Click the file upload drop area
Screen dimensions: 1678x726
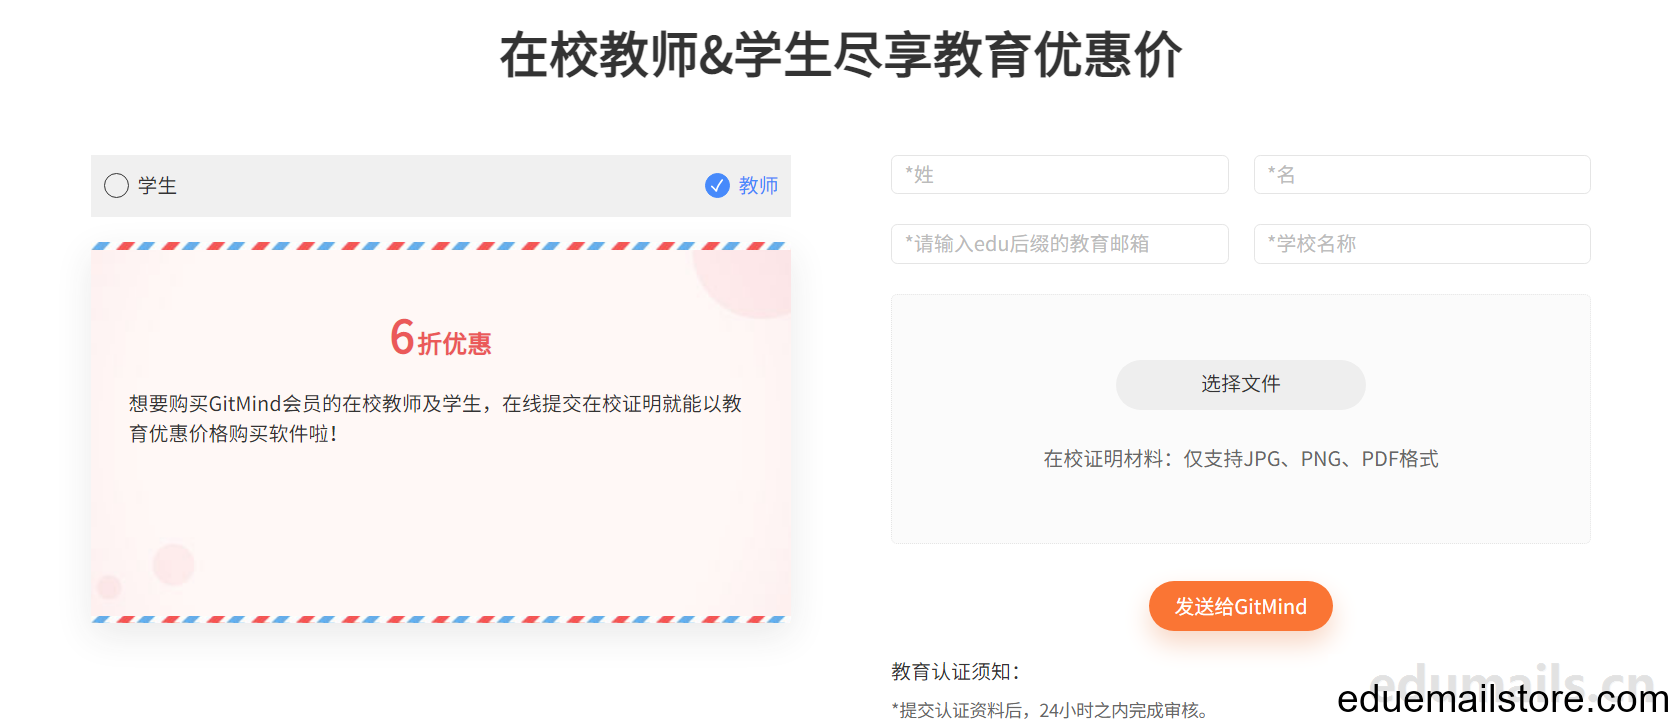tap(1241, 419)
